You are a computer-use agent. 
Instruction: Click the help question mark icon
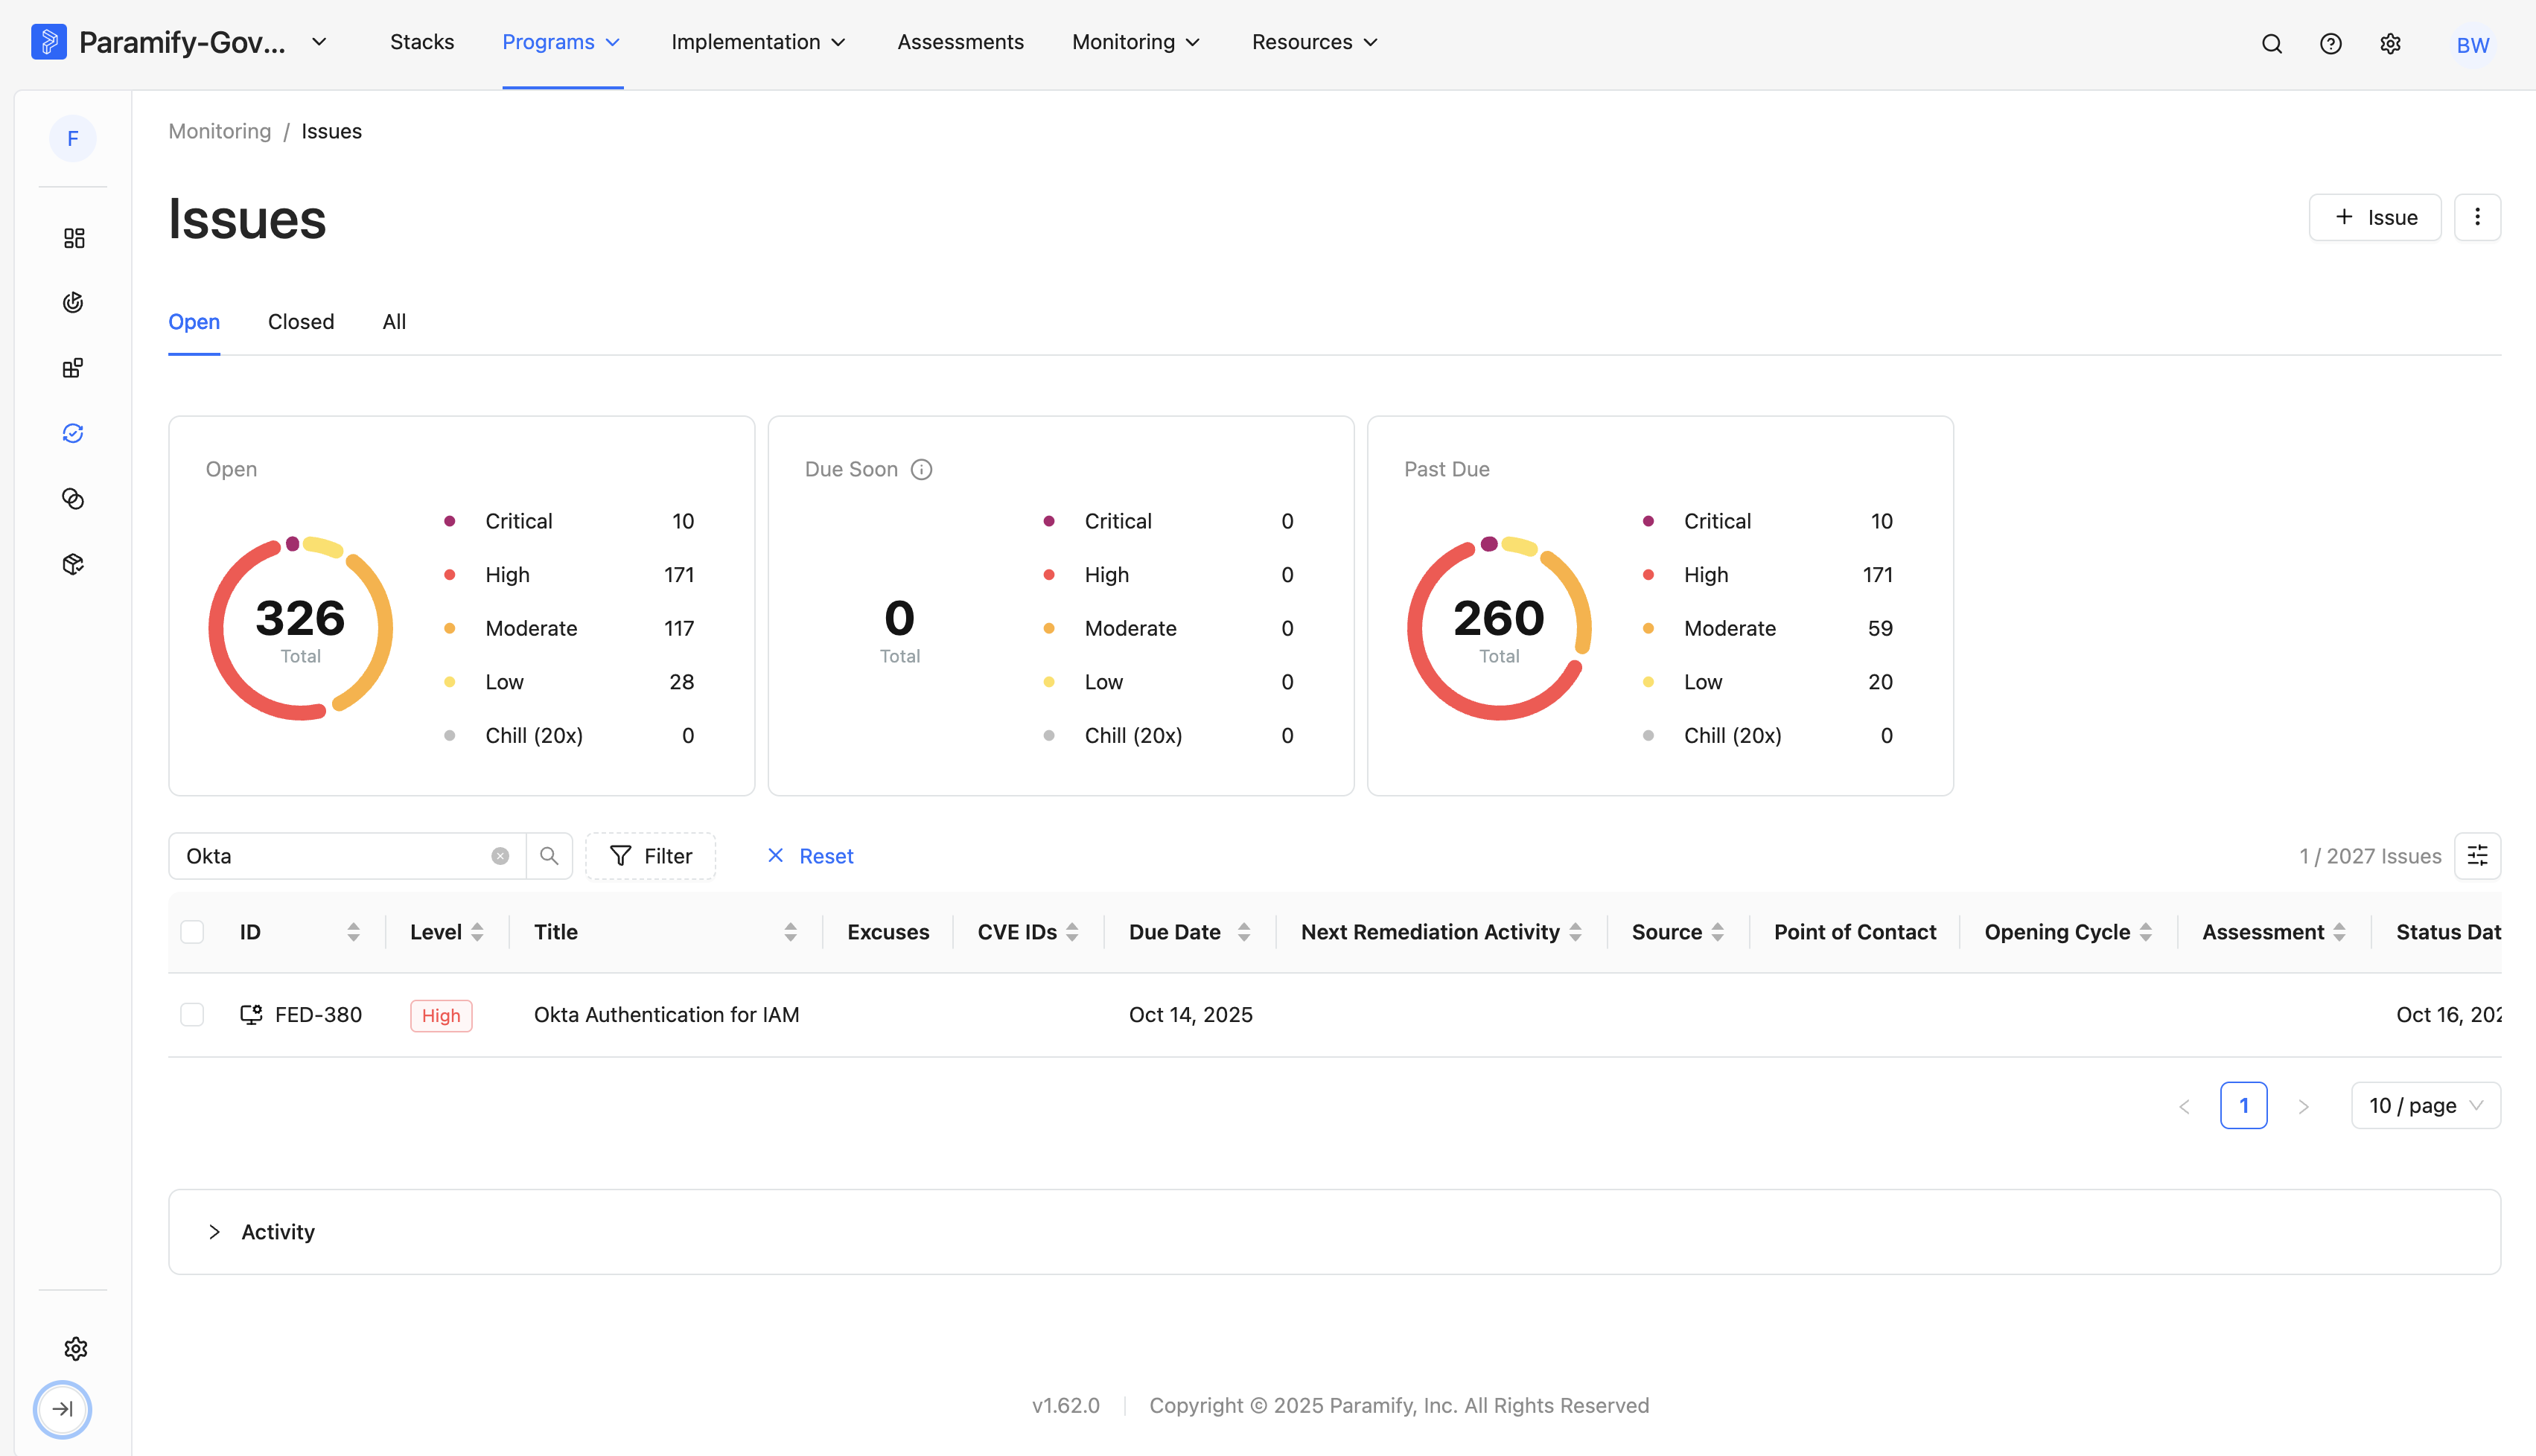tap(2330, 43)
